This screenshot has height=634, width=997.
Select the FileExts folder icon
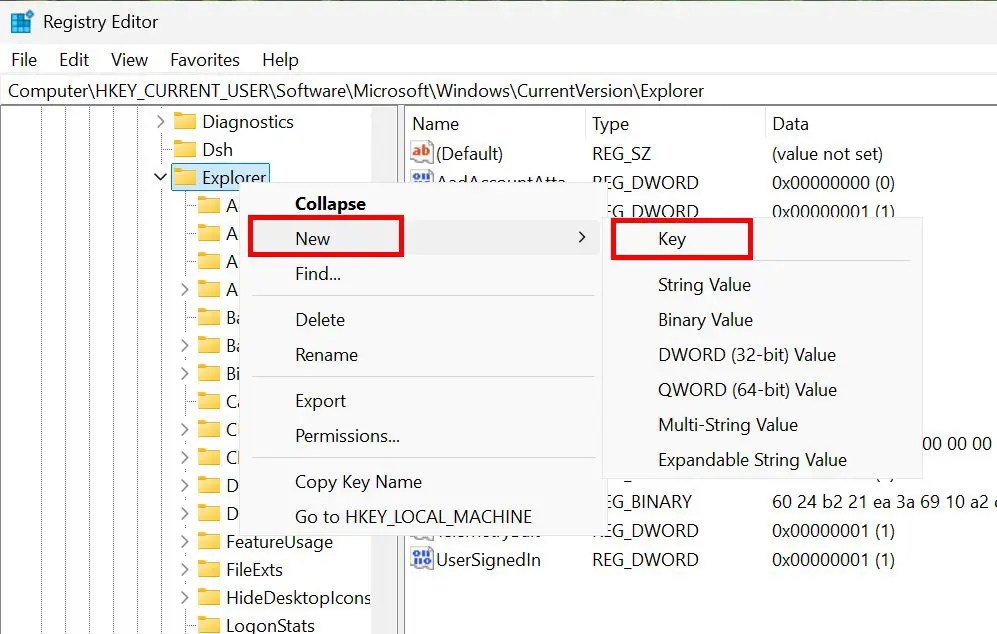(x=209, y=569)
